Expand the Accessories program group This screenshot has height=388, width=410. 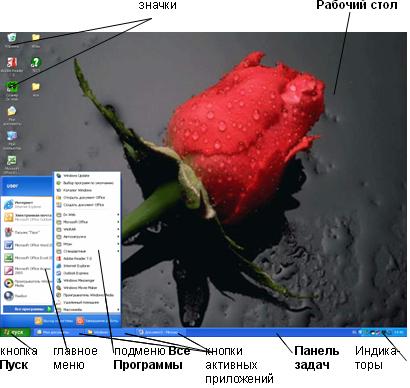coord(87,251)
